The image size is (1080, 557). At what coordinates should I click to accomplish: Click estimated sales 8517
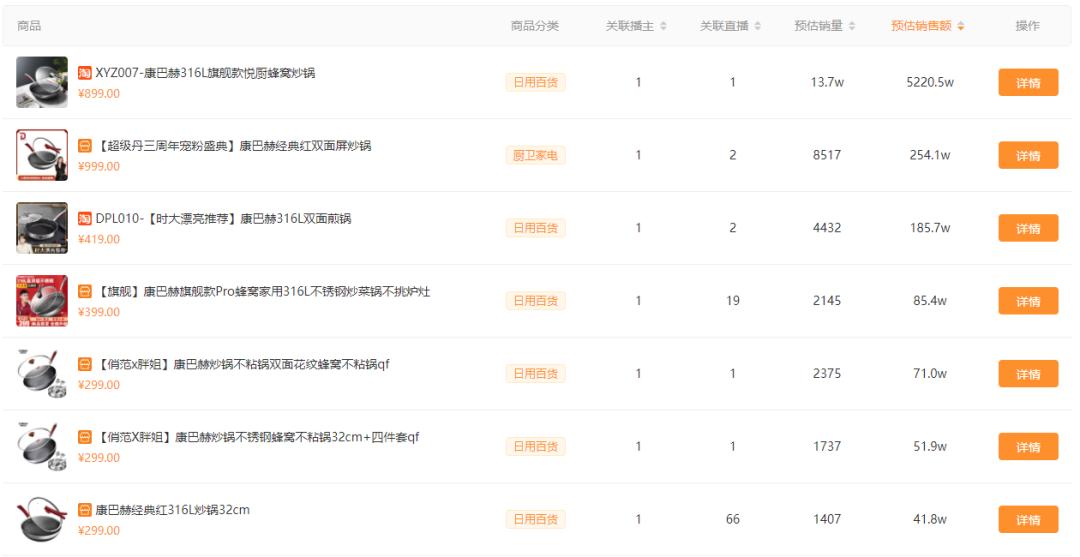coord(827,156)
